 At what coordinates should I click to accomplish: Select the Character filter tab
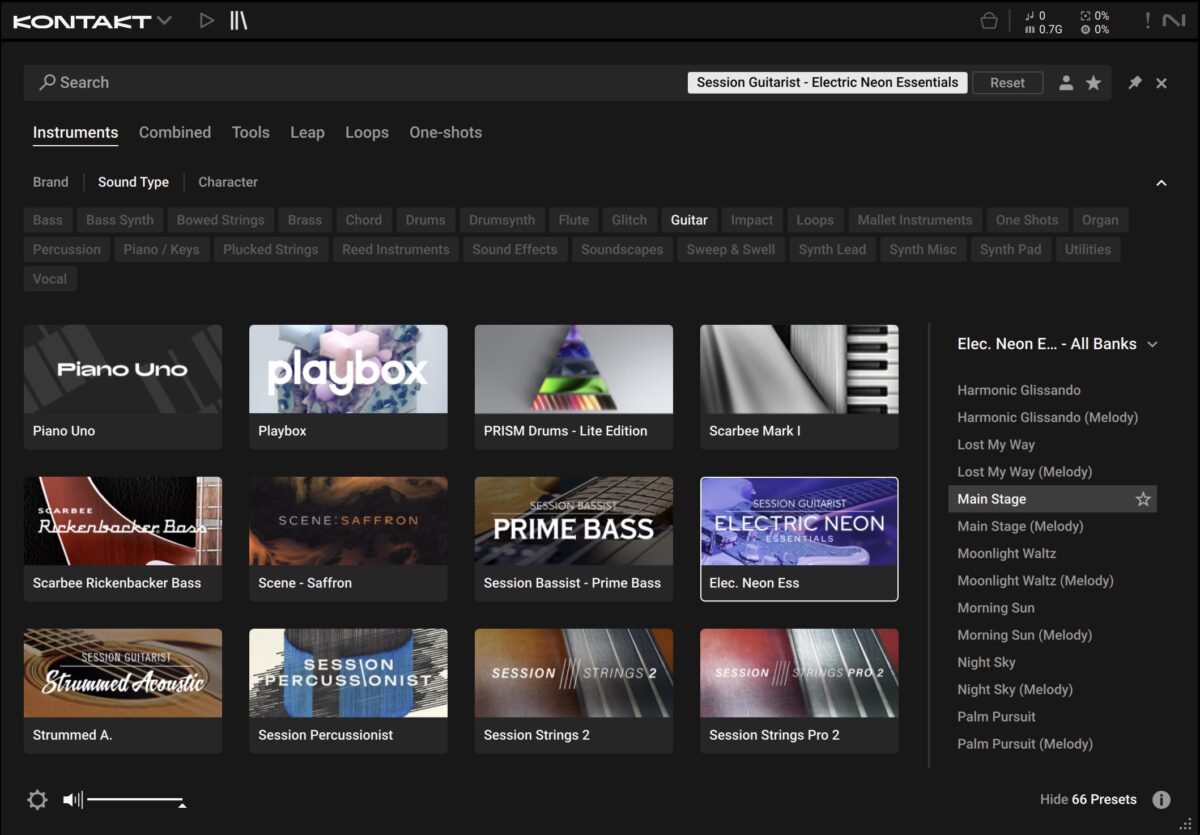coord(228,182)
